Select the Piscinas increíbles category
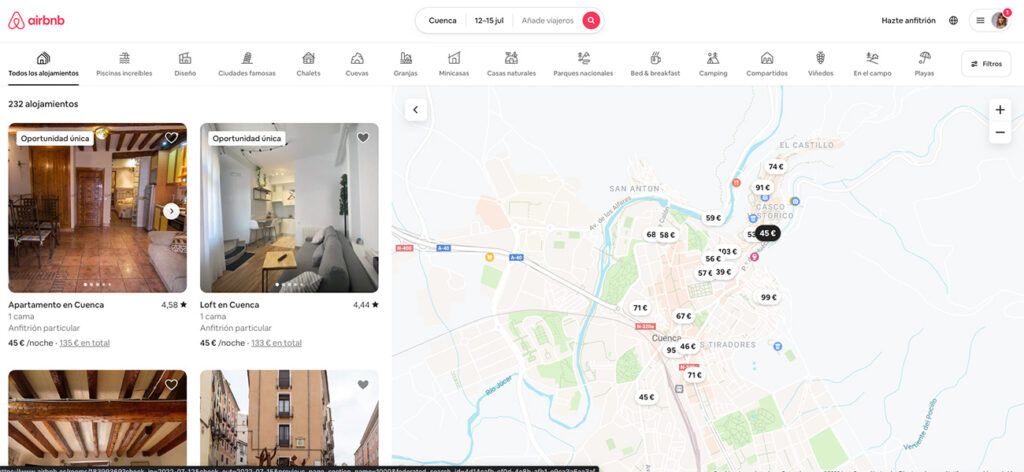Image resolution: width=1024 pixels, height=472 pixels. (x=124, y=65)
